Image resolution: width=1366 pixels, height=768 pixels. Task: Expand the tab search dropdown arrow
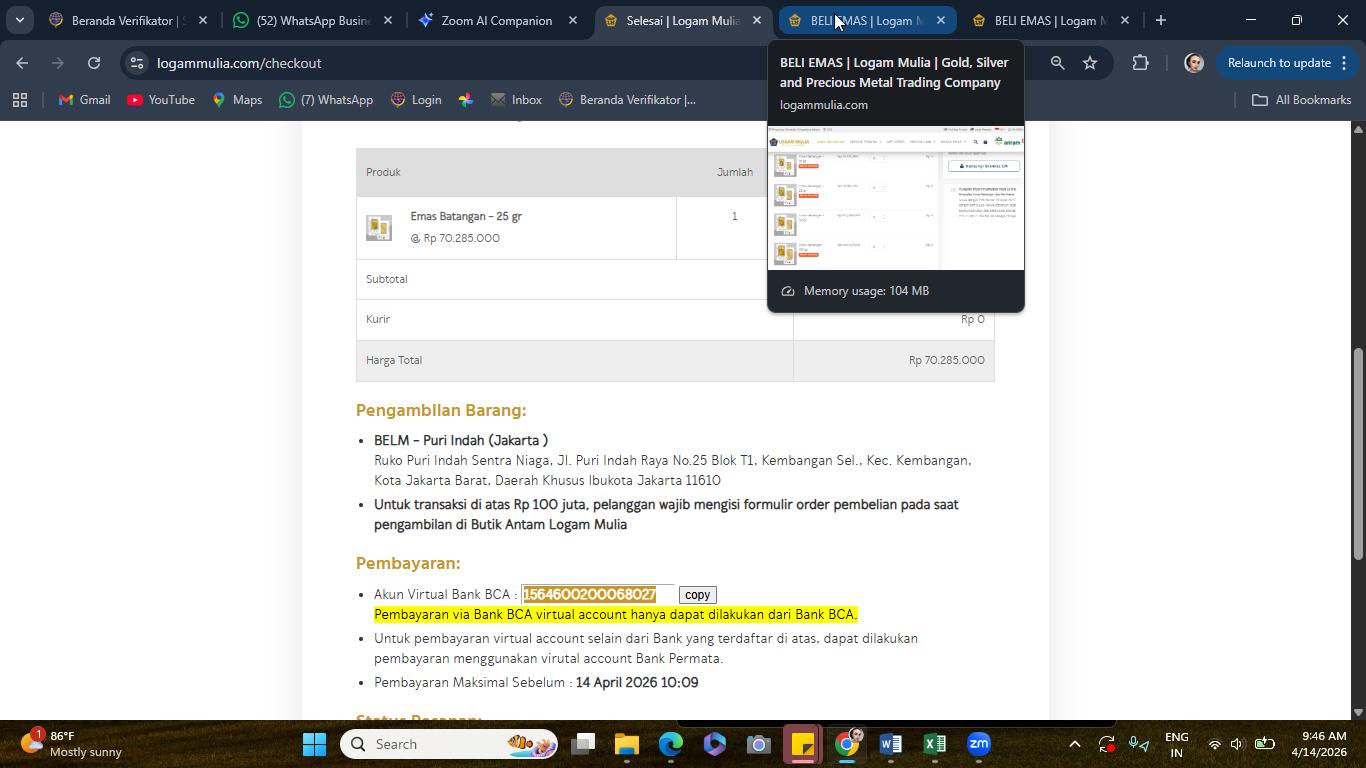click(x=19, y=20)
